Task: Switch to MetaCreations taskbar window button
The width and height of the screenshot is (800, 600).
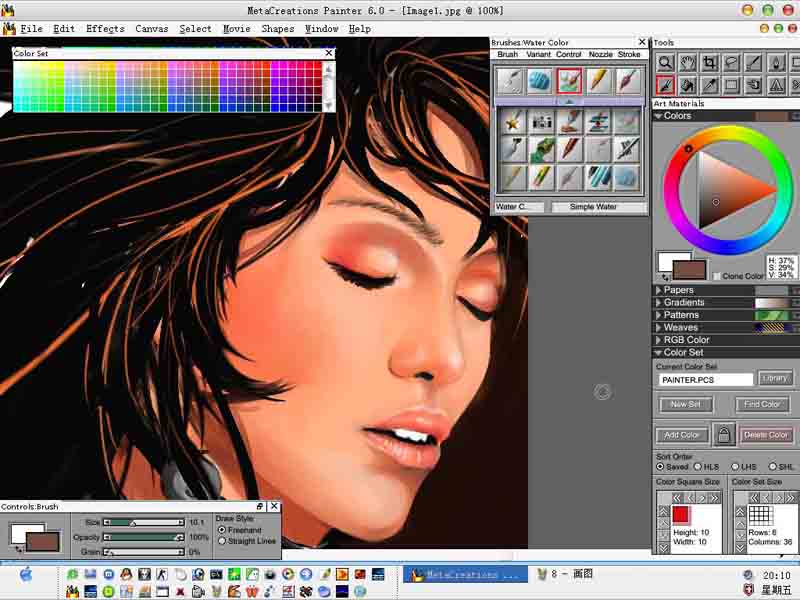Action: pos(465,574)
